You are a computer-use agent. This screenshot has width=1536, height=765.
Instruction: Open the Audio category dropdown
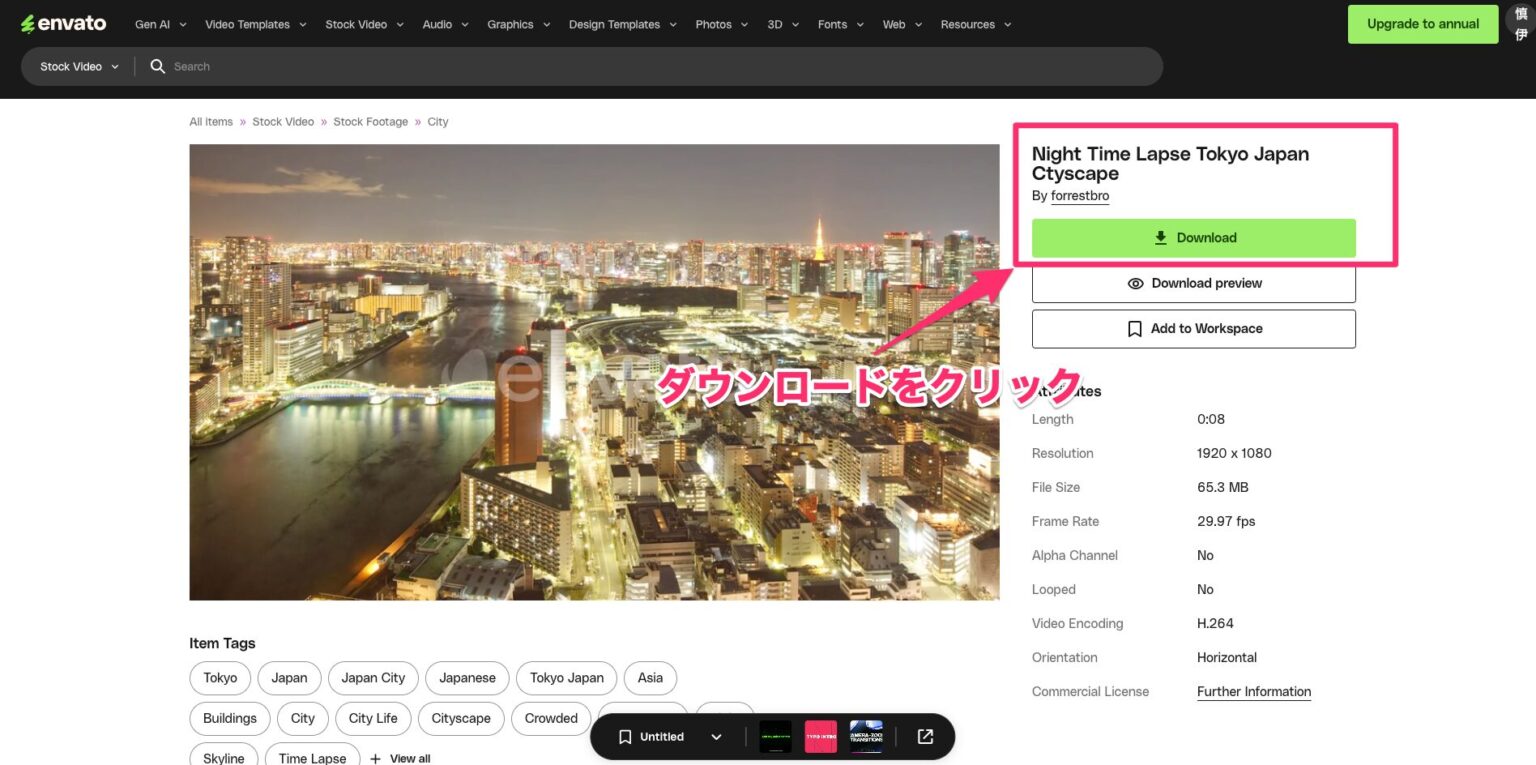[x=444, y=24]
